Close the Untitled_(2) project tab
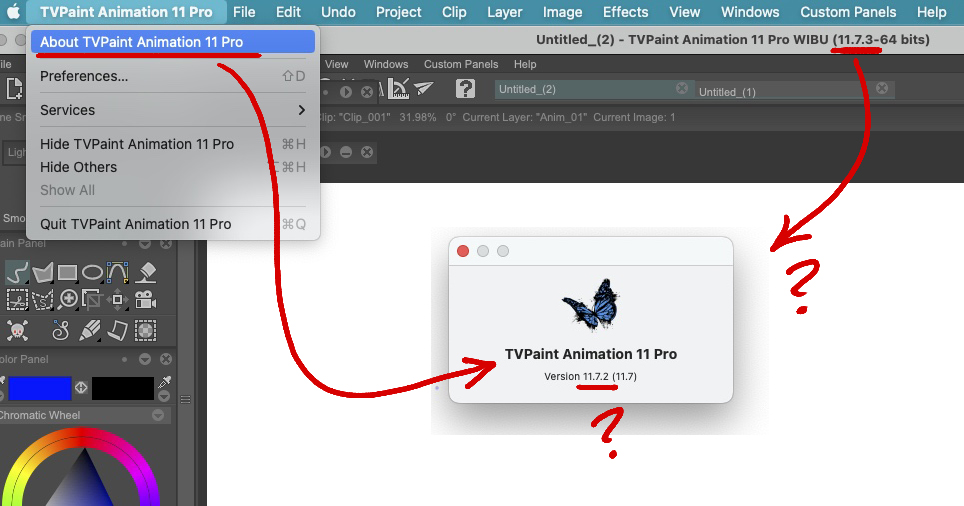 click(x=682, y=89)
